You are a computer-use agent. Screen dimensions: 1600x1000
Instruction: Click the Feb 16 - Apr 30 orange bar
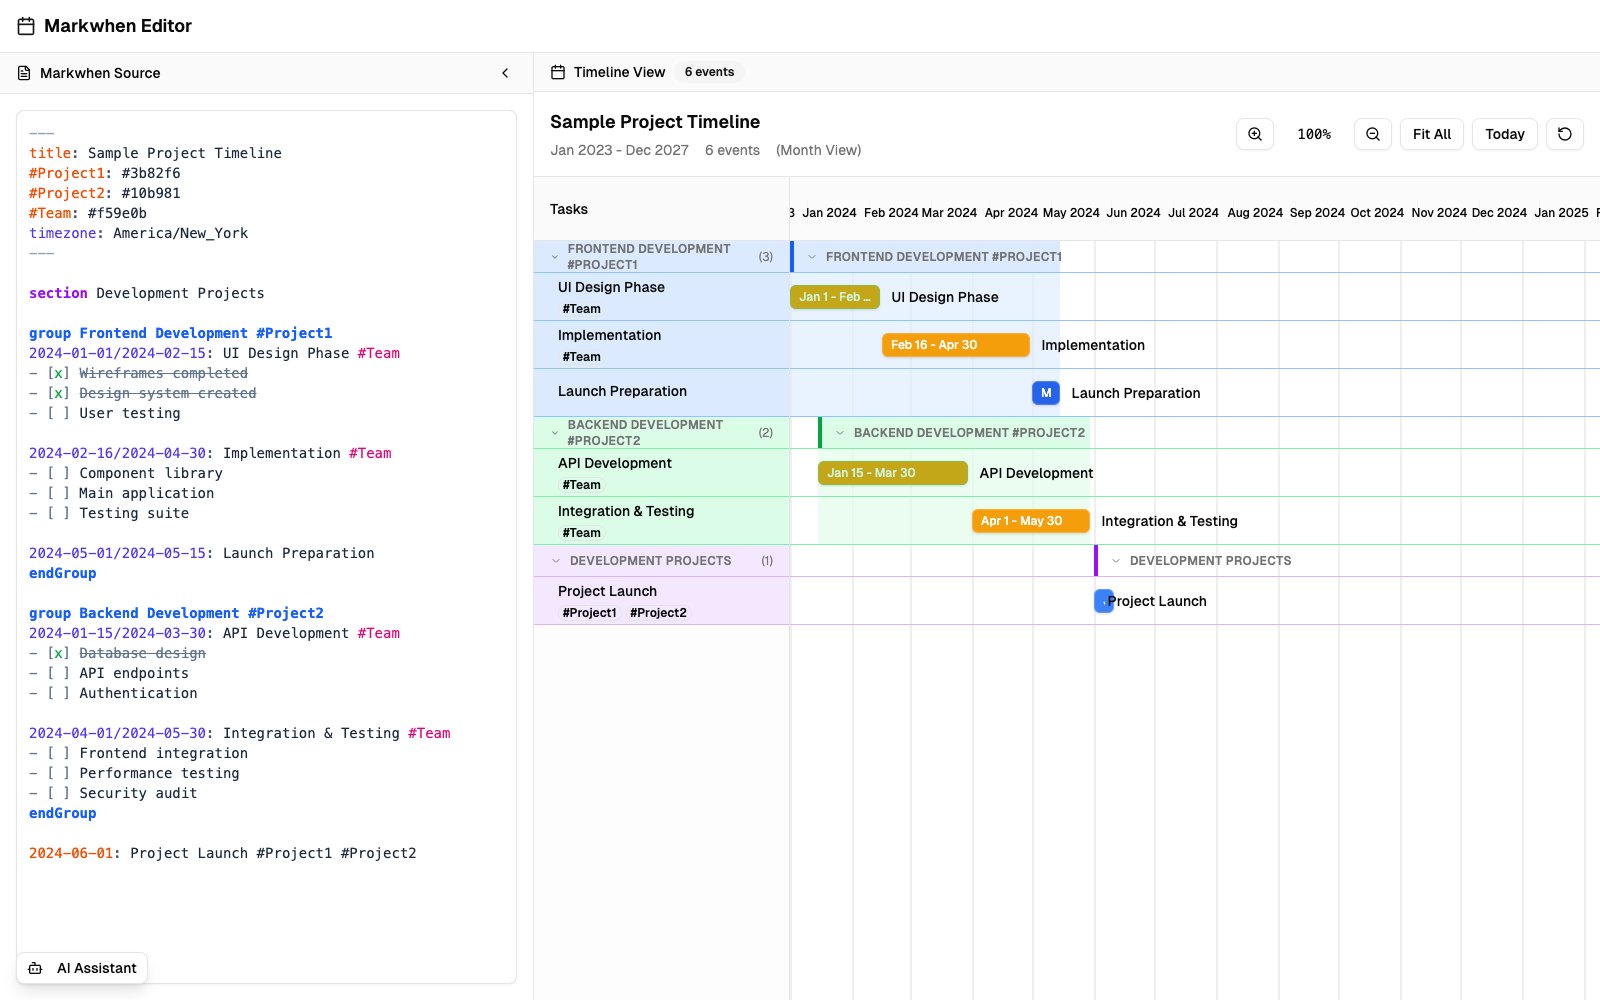pos(955,345)
